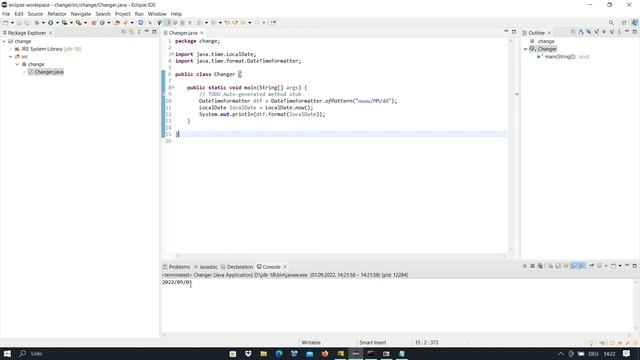Click the Writable status bar entry
This screenshot has width=640, height=360.
pyautogui.click(x=311, y=343)
